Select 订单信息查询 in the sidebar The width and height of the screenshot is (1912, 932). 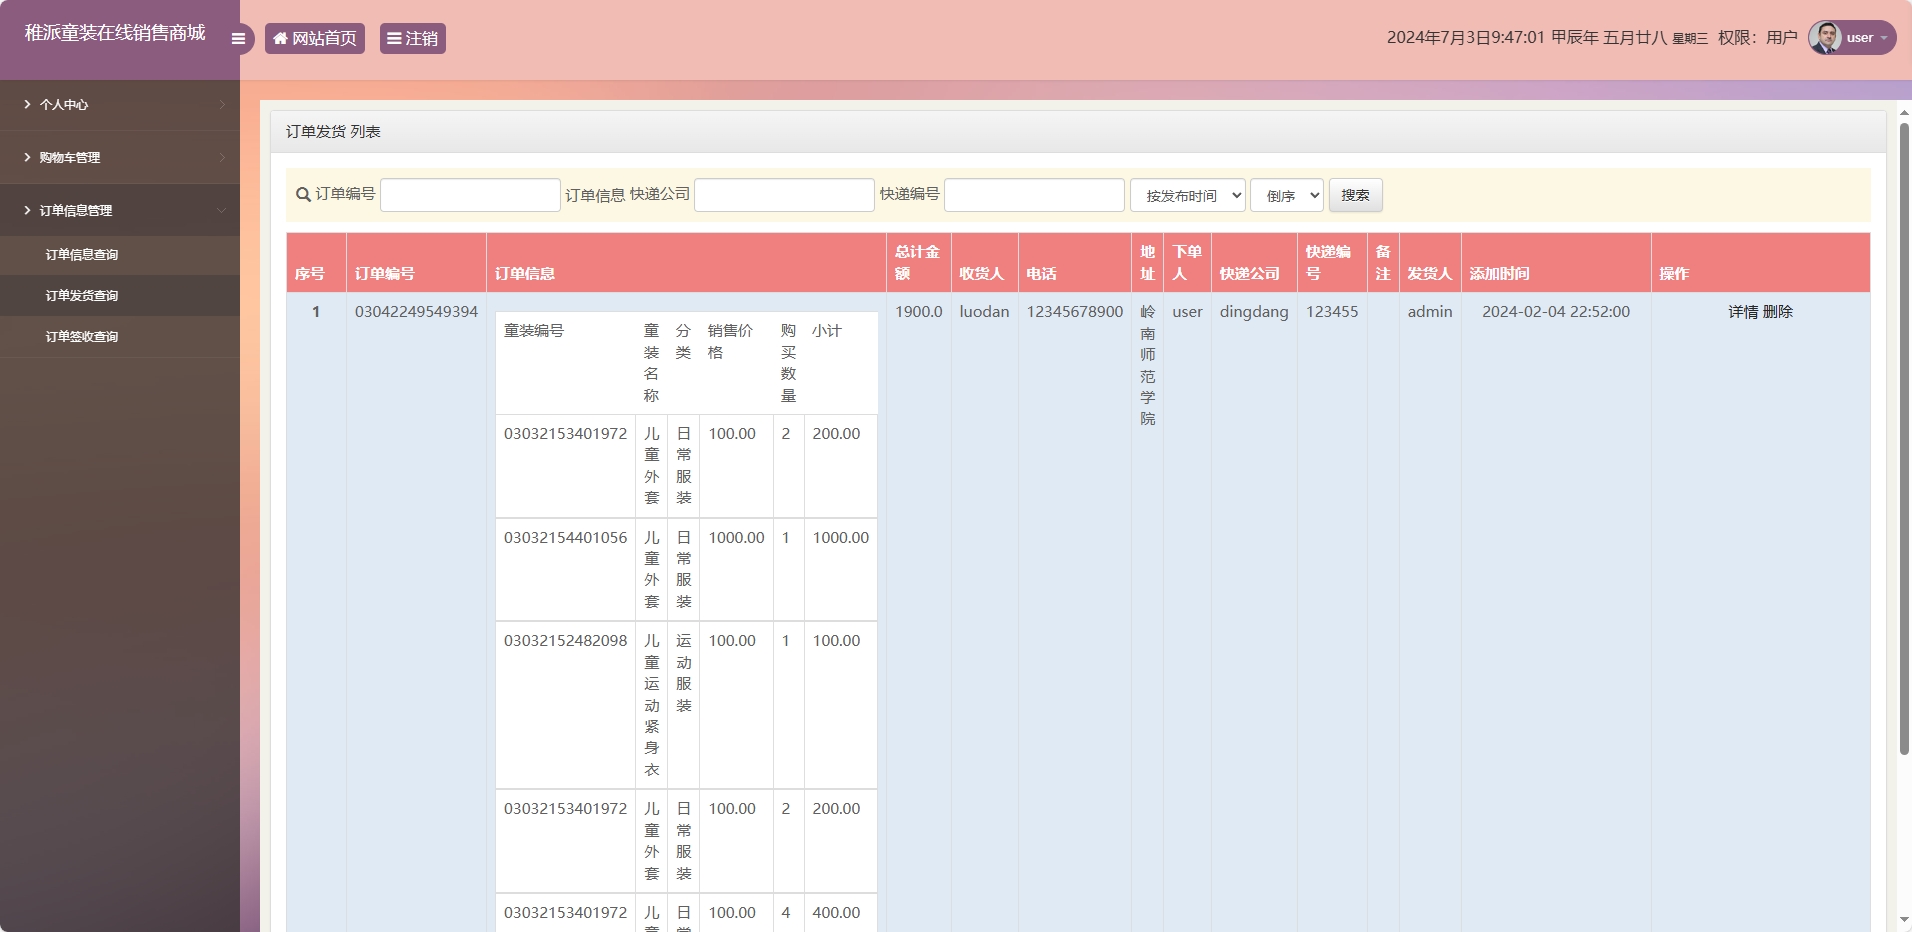coord(80,254)
